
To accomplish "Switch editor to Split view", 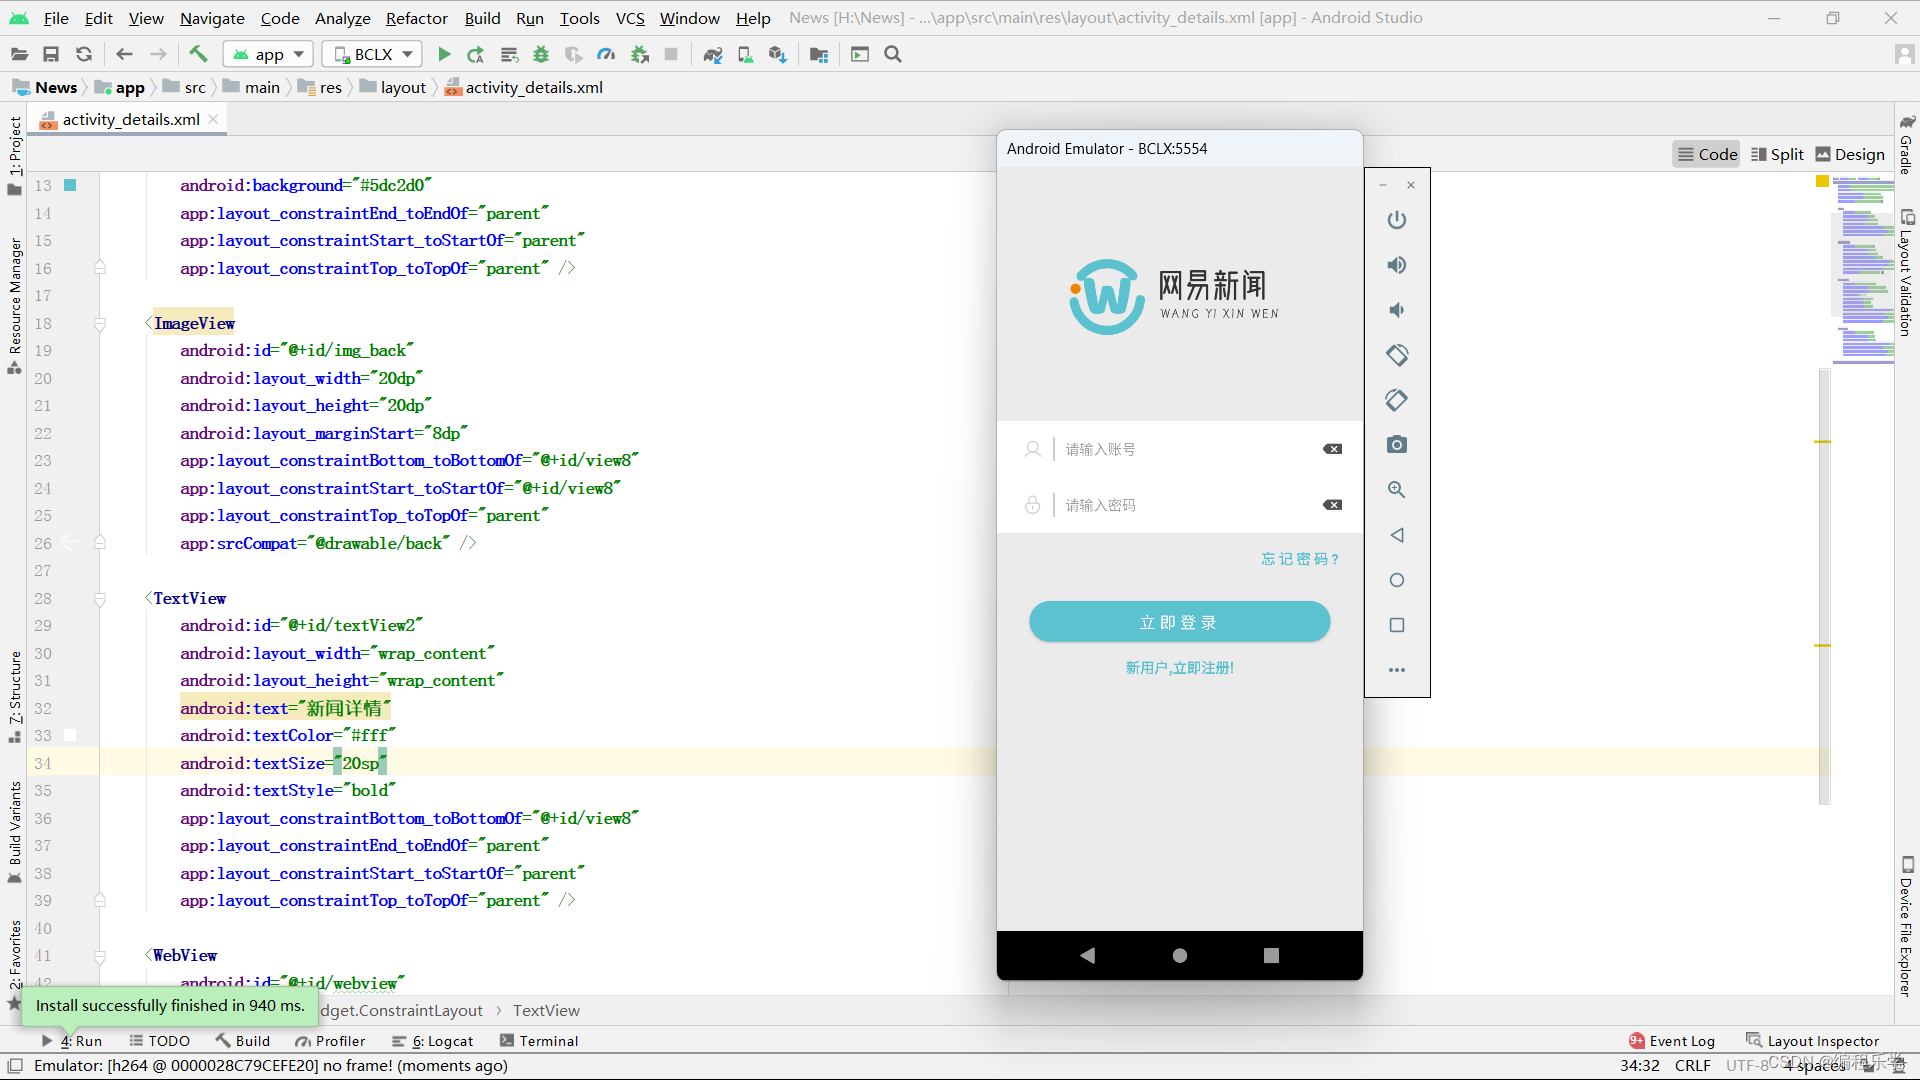I will (x=1777, y=154).
